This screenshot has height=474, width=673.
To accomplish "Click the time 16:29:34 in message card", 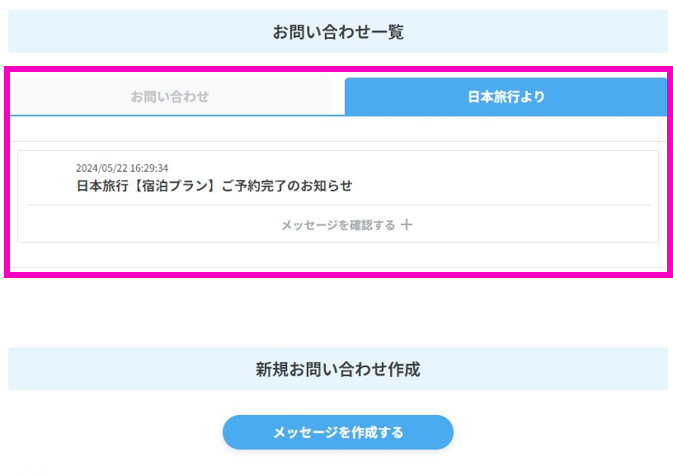I will 149,168.
